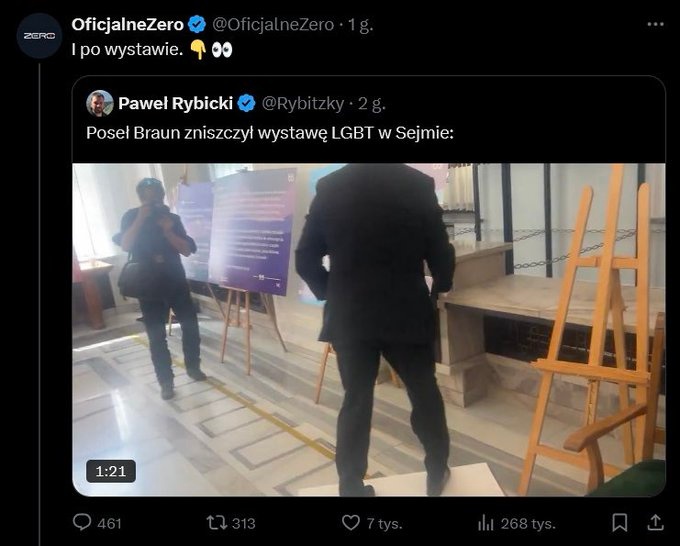
Task: Open the three-dot more options menu
Action: pyautogui.click(x=655, y=24)
